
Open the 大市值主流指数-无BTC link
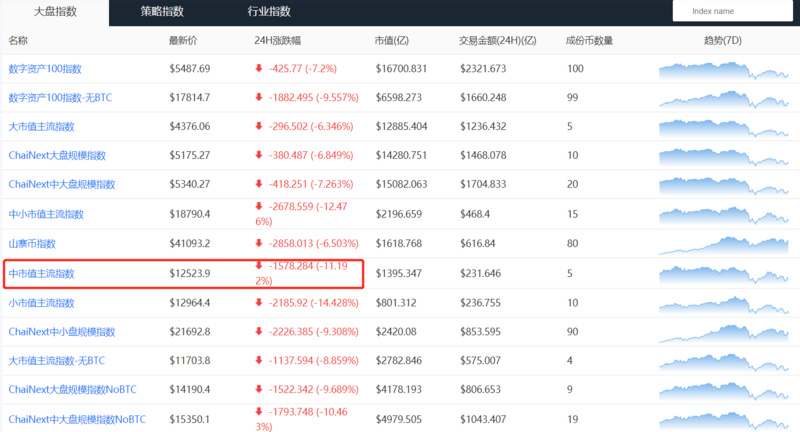(x=55, y=360)
